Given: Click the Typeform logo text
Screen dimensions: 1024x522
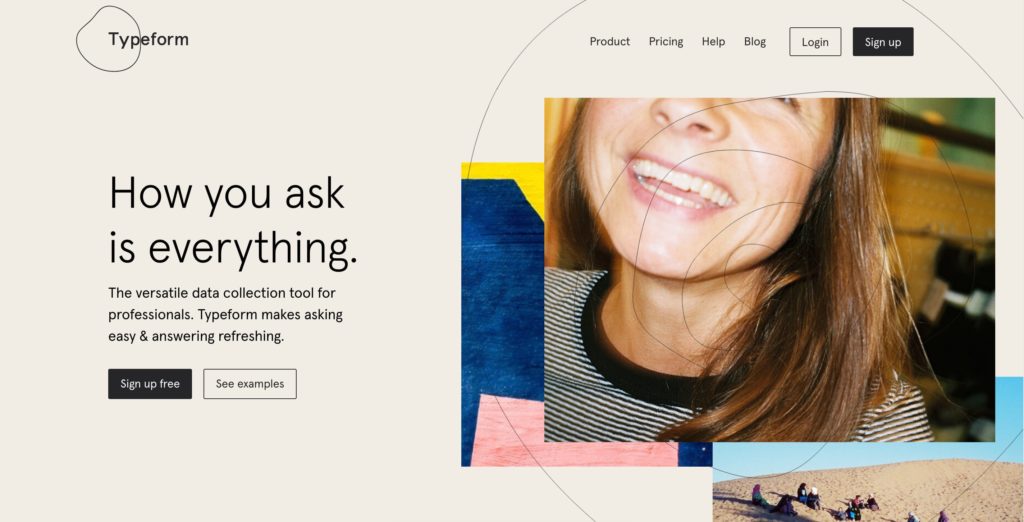Looking at the screenshot, I should pos(148,40).
